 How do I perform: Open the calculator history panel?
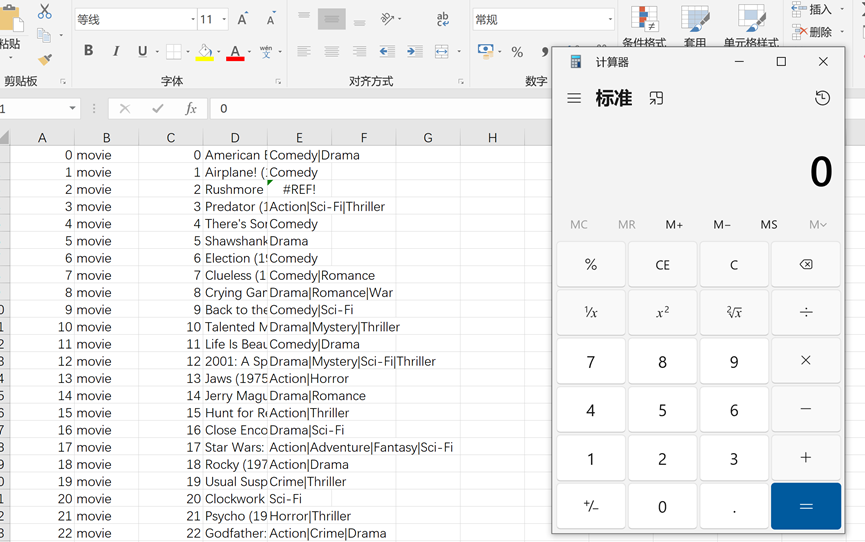pyautogui.click(x=822, y=98)
